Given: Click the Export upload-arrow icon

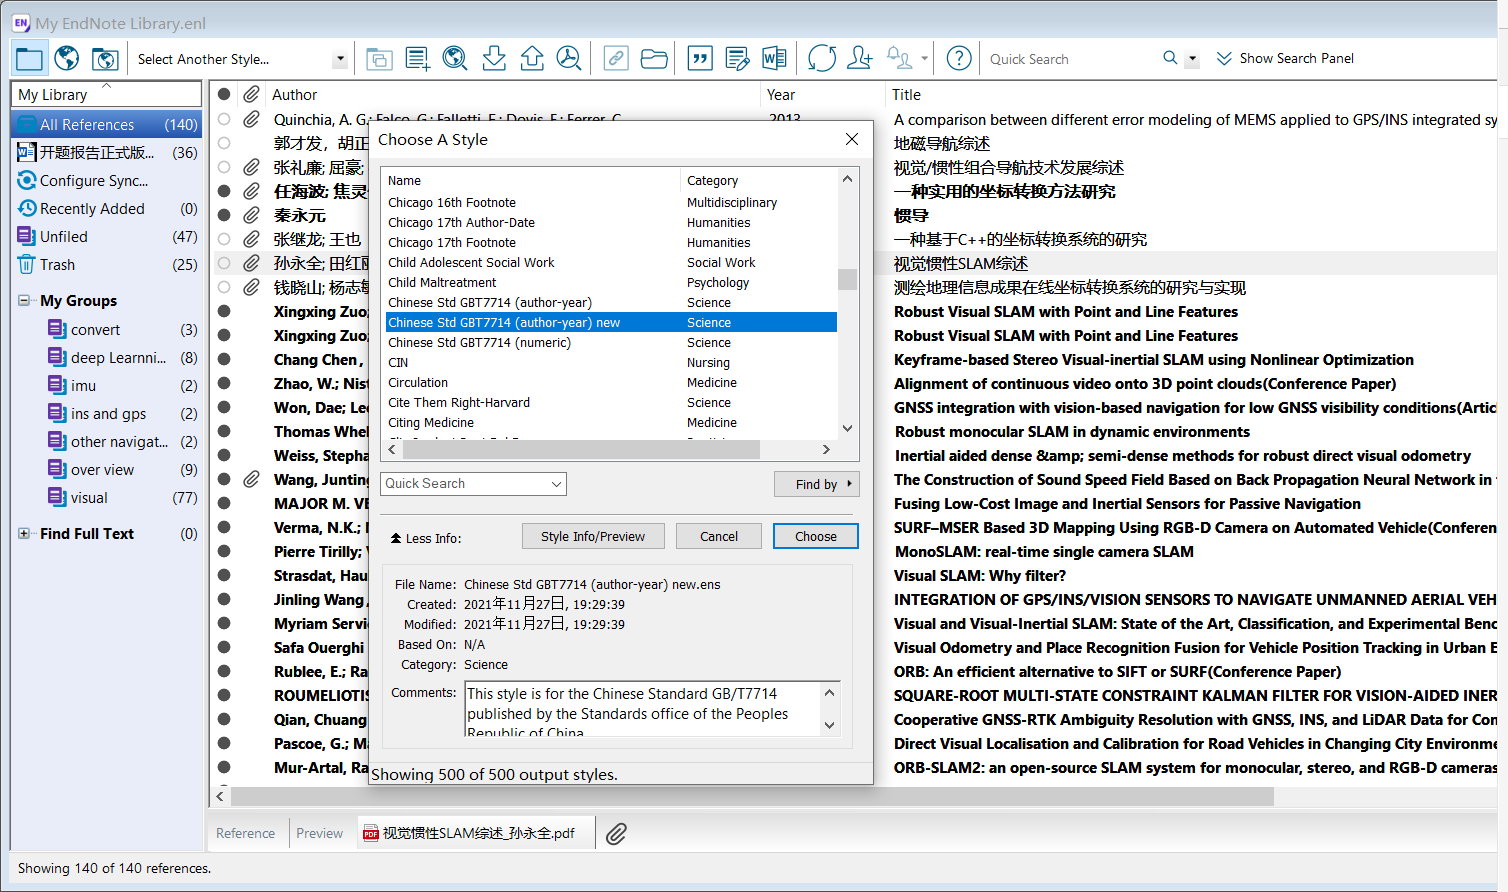Looking at the screenshot, I should coord(532,59).
